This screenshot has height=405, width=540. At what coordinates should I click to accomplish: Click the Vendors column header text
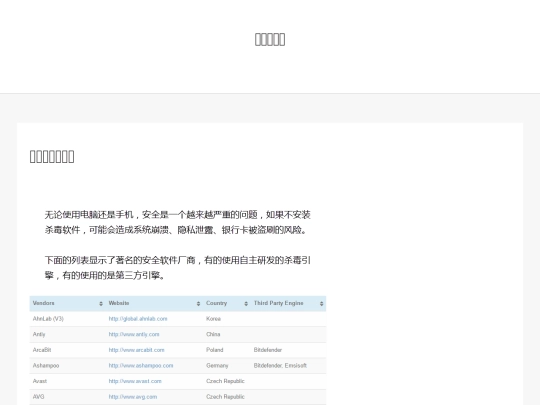click(43, 303)
